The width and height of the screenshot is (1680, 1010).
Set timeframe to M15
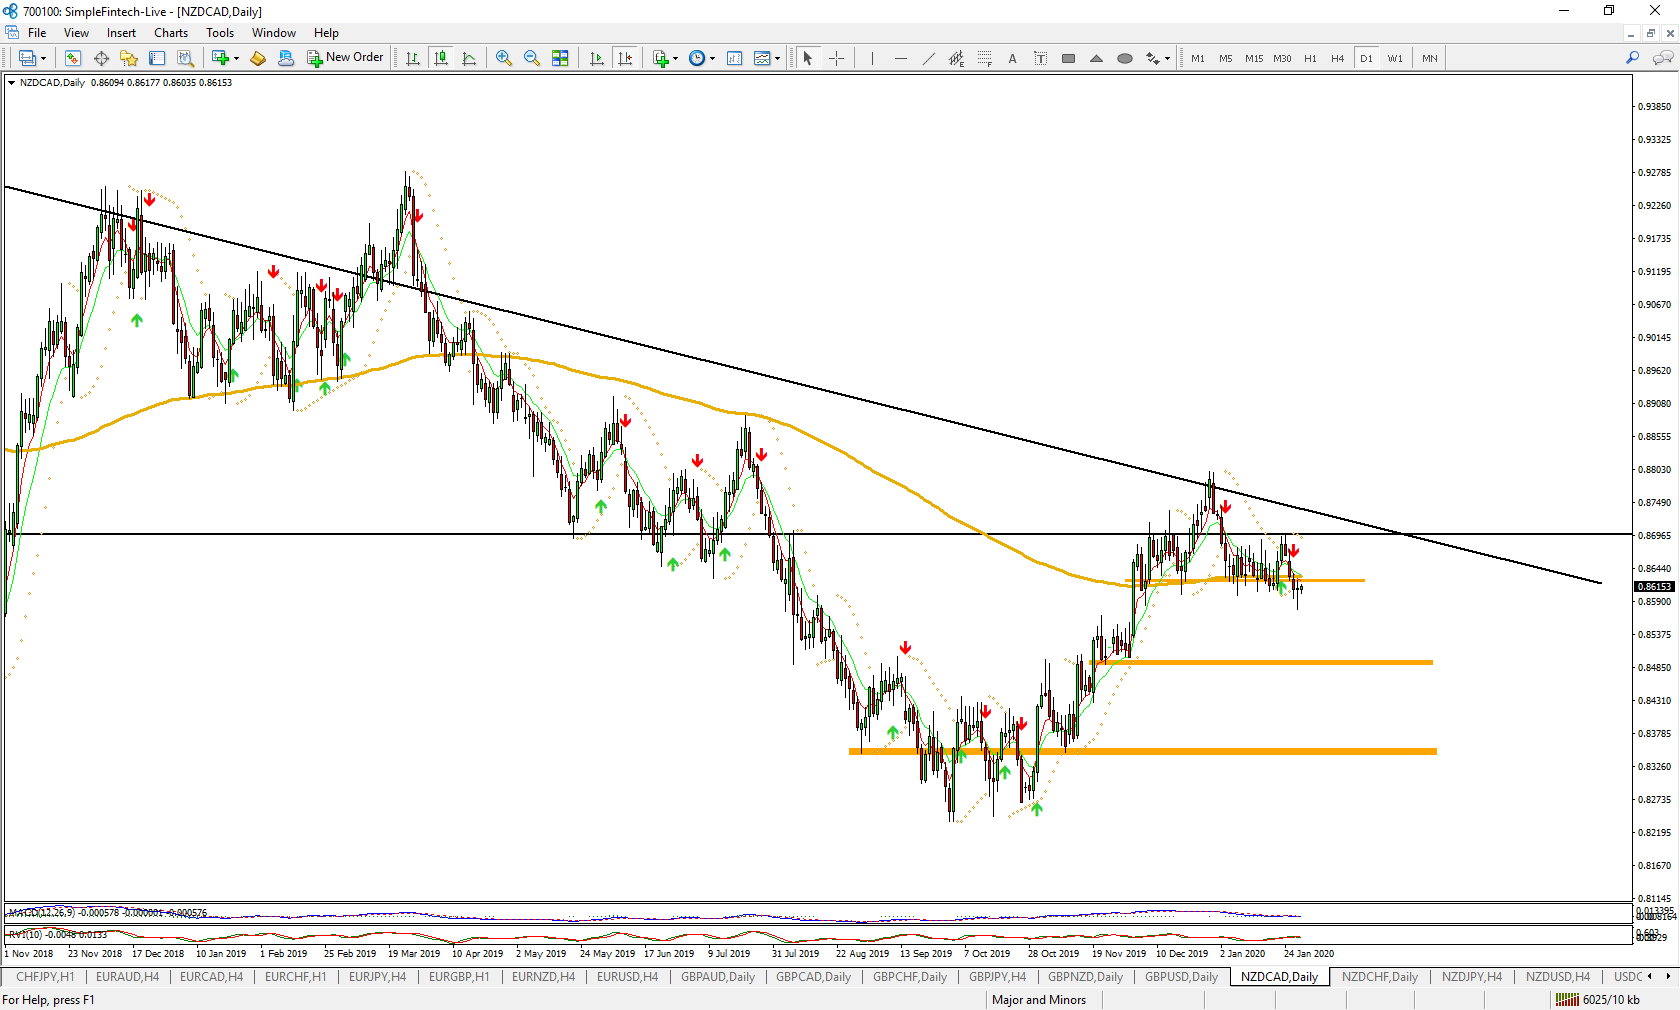[1254, 58]
